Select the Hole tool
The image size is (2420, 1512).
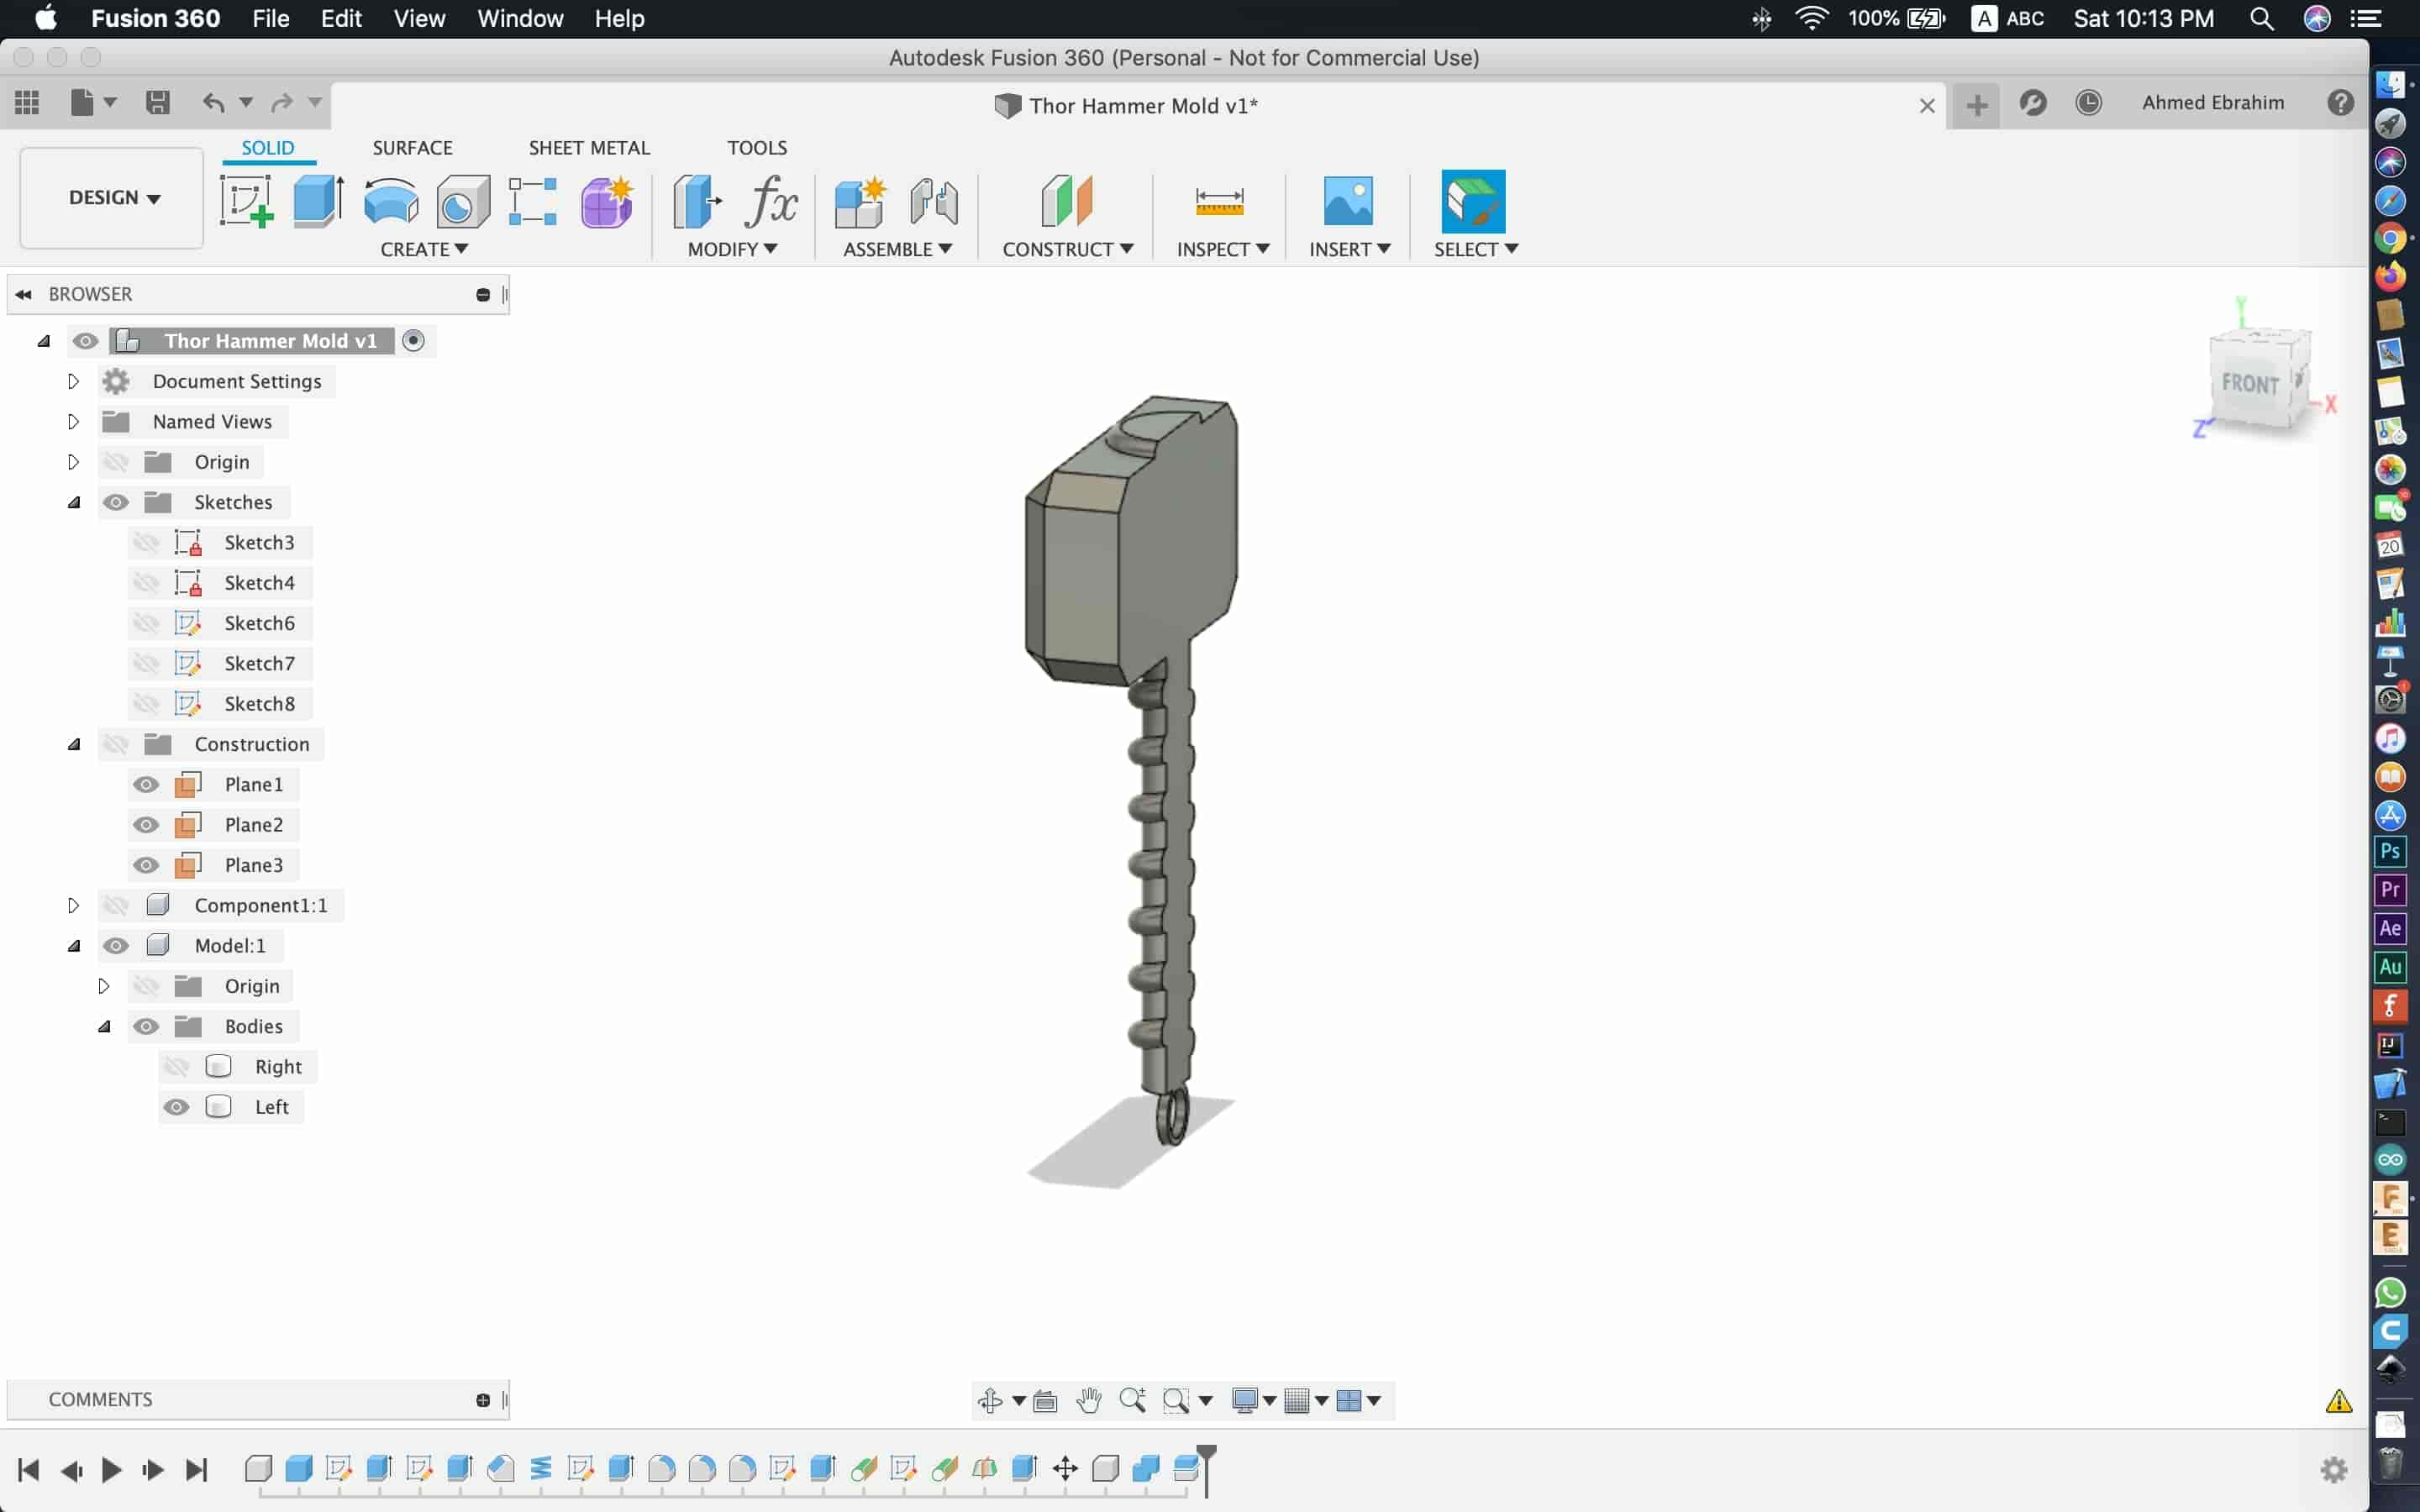point(463,201)
